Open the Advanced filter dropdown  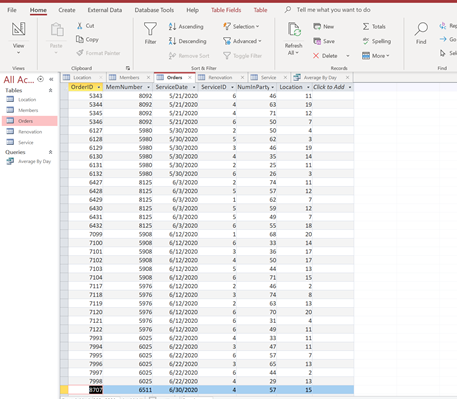click(242, 41)
